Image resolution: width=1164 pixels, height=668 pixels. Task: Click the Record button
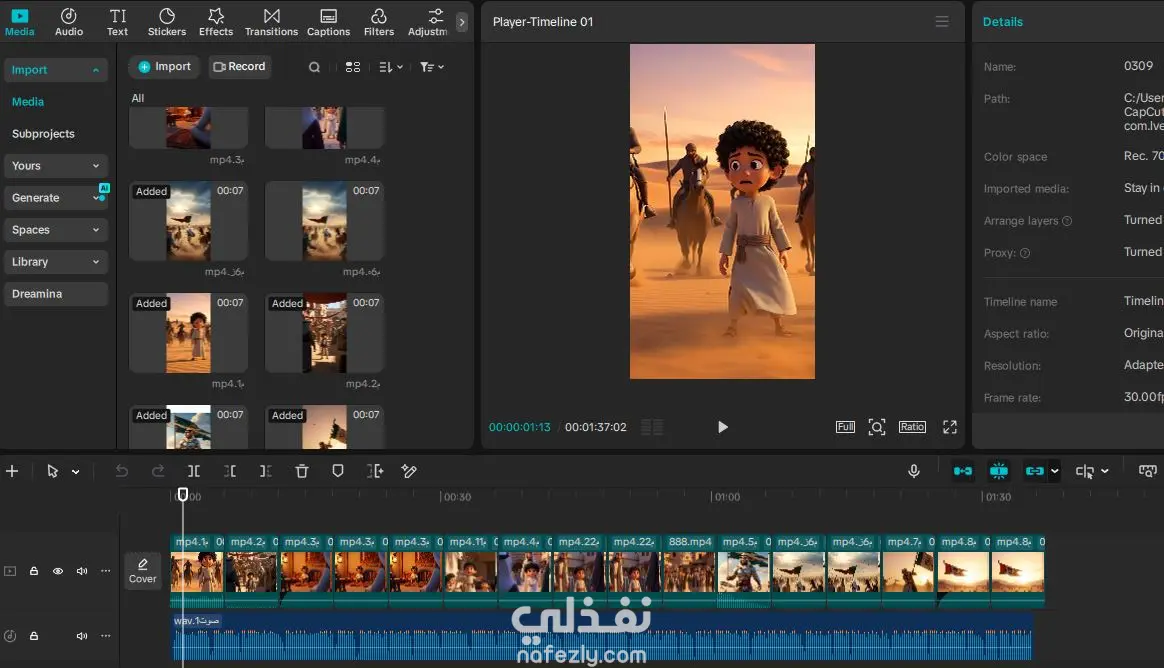[x=239, y=67]
